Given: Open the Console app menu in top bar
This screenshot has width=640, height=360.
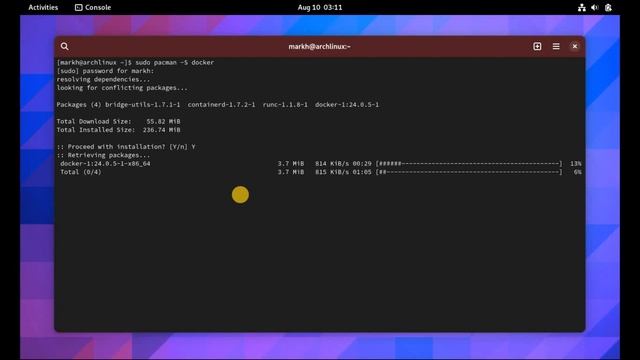Looking at the screenshot, I should (93, 7).
